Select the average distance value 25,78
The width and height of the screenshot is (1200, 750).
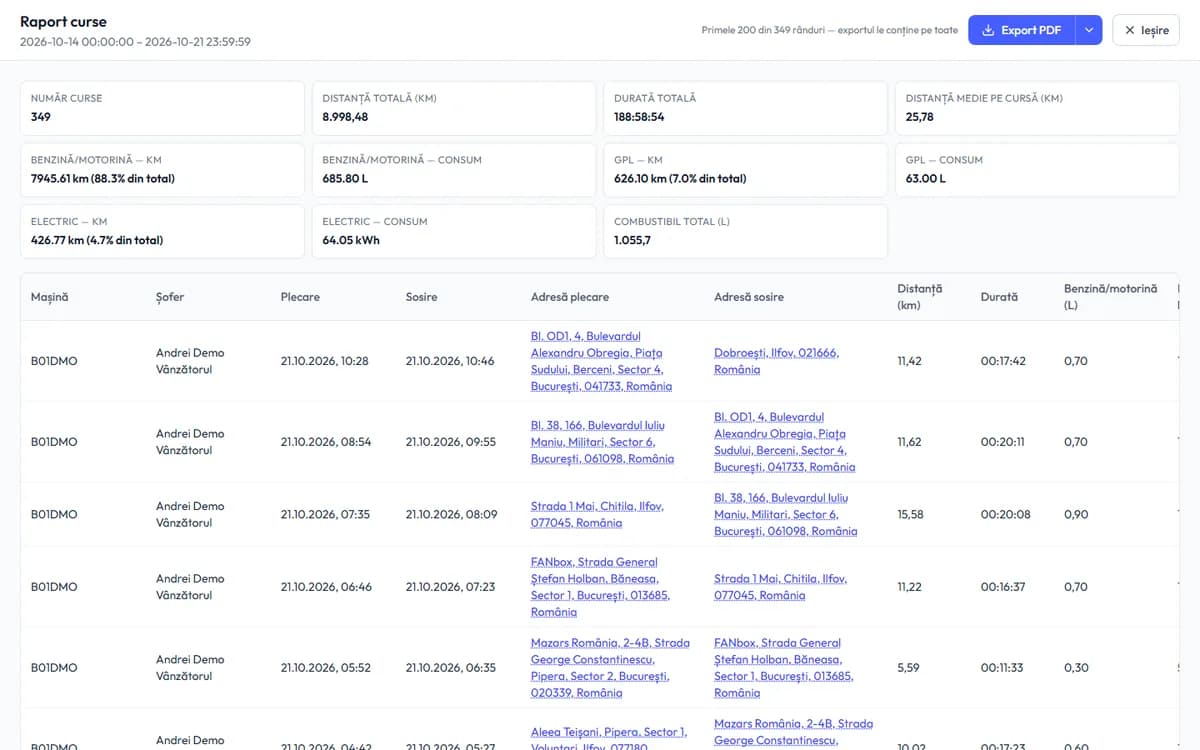pos(920,117)
